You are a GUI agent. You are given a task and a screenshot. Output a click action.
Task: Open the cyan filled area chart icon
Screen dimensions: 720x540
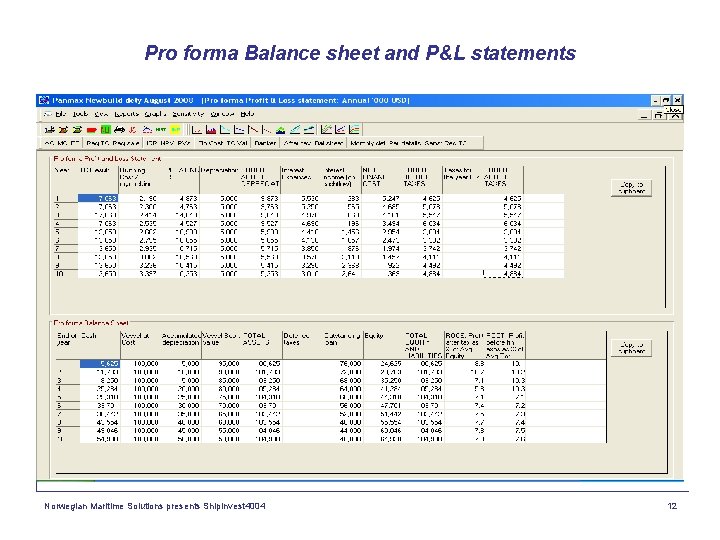tap(225, 130)
